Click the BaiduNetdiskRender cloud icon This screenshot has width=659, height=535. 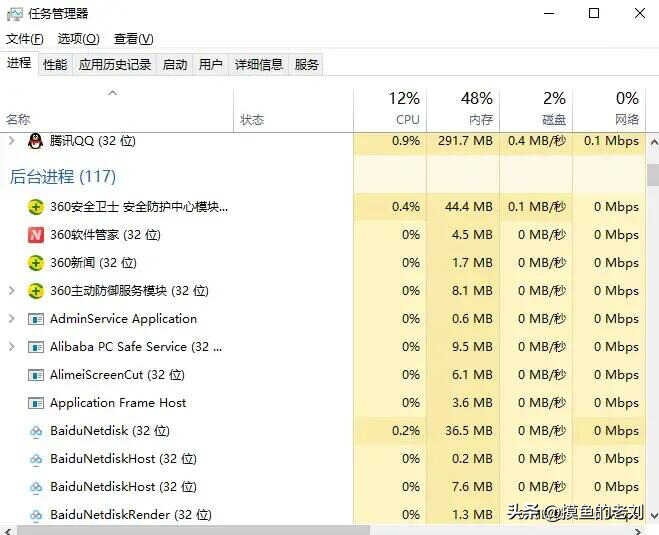pyautogui.click(x=36, y=515)
